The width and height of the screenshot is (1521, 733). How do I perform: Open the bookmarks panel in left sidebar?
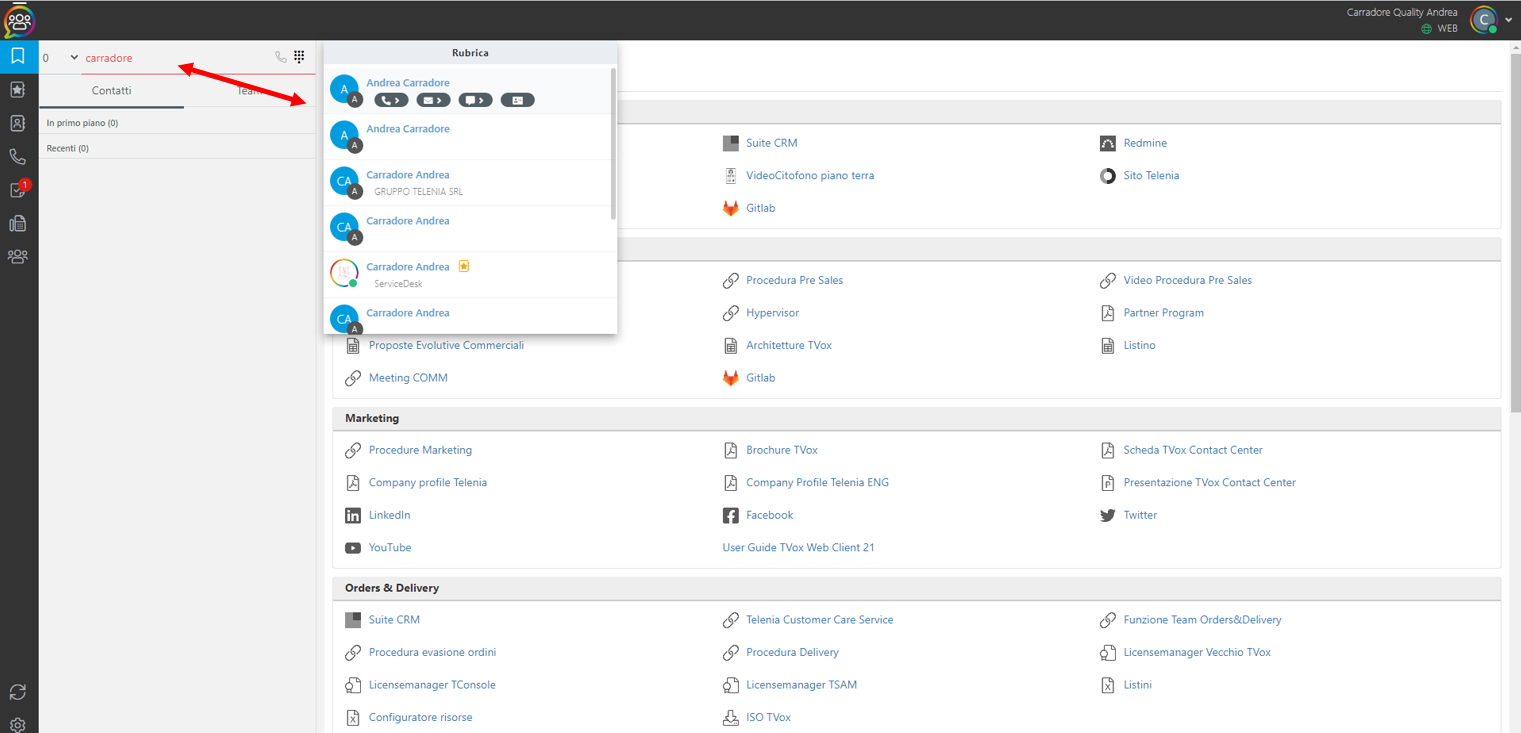pos(18,56)
